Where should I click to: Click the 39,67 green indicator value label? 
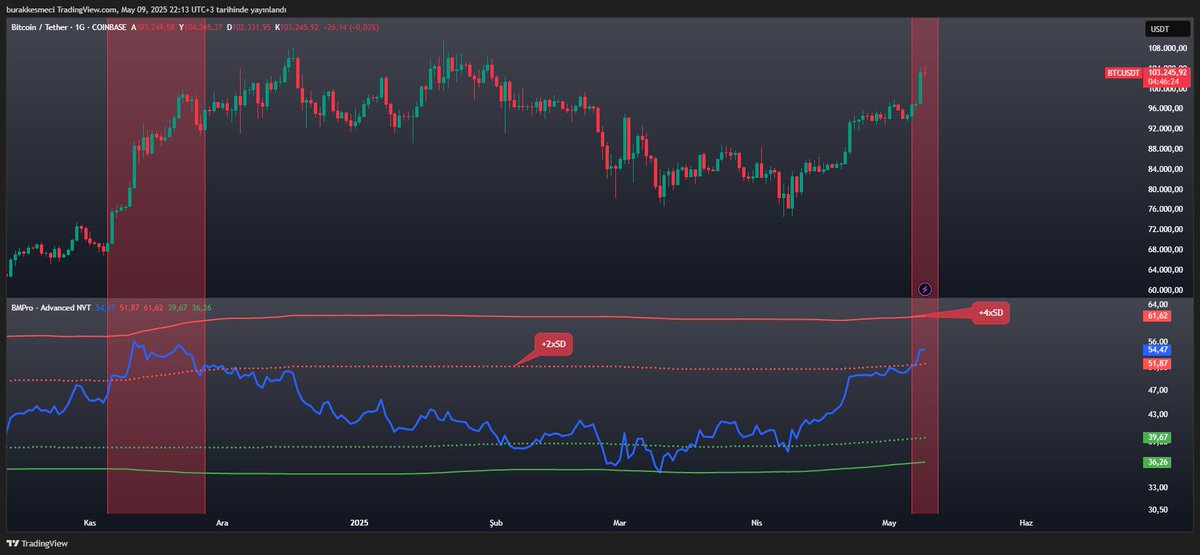click(x=1158, y=437)
